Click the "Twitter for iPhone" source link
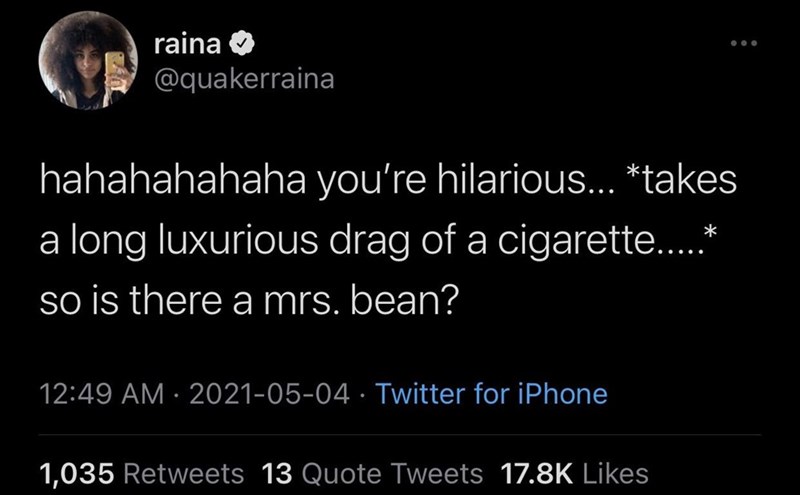 [491, 393]
